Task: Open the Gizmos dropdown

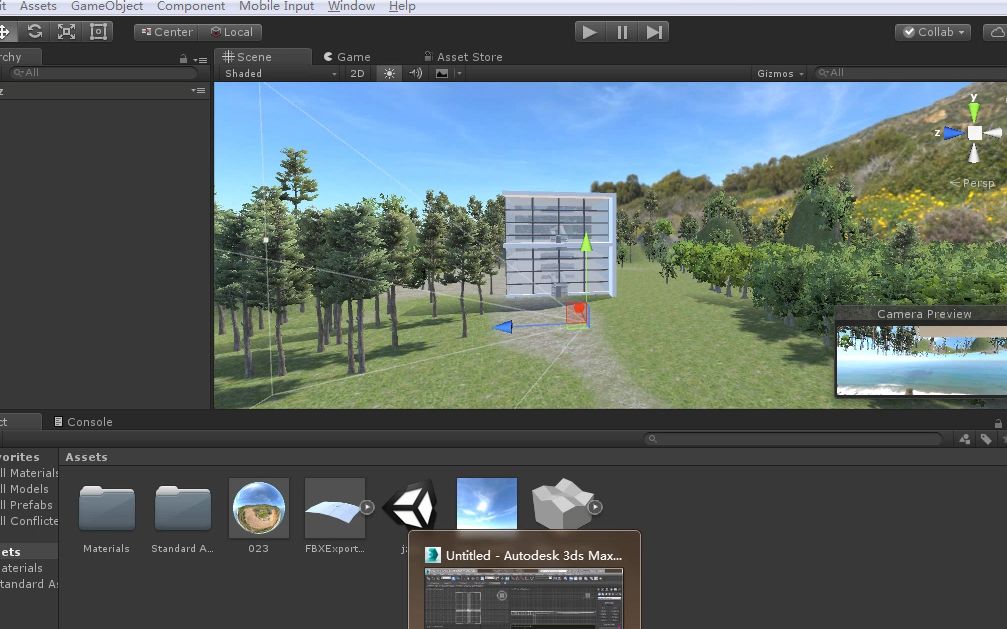Action: tap(778, 73)
